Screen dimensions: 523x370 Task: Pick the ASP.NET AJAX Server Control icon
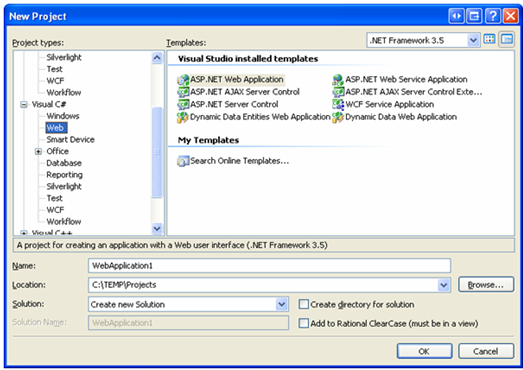click(183, 92)
